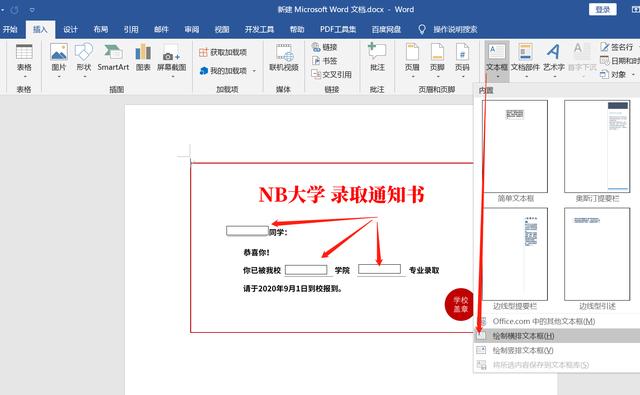Open the 邮件 (Mailings) tab
Image resolution: width=640 pixels, height=395 pixels.
coord(161,29)
